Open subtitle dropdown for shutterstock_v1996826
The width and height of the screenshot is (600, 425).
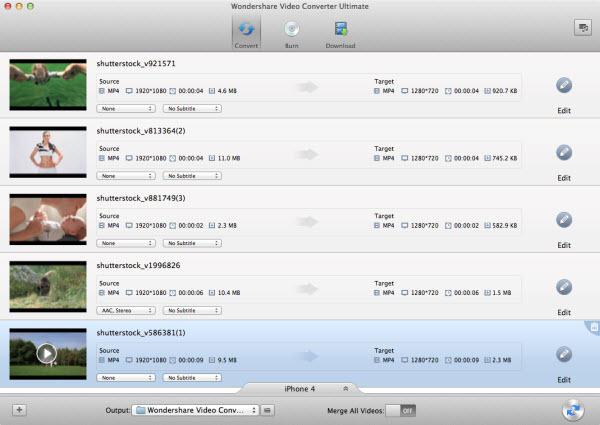click(x=192, y=311)
